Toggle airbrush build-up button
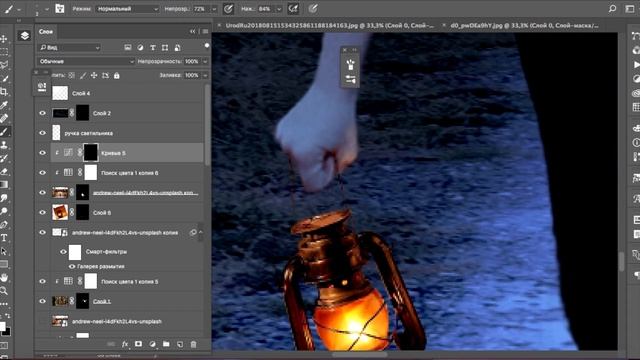 pyautogui.click(x=293, y=9)
